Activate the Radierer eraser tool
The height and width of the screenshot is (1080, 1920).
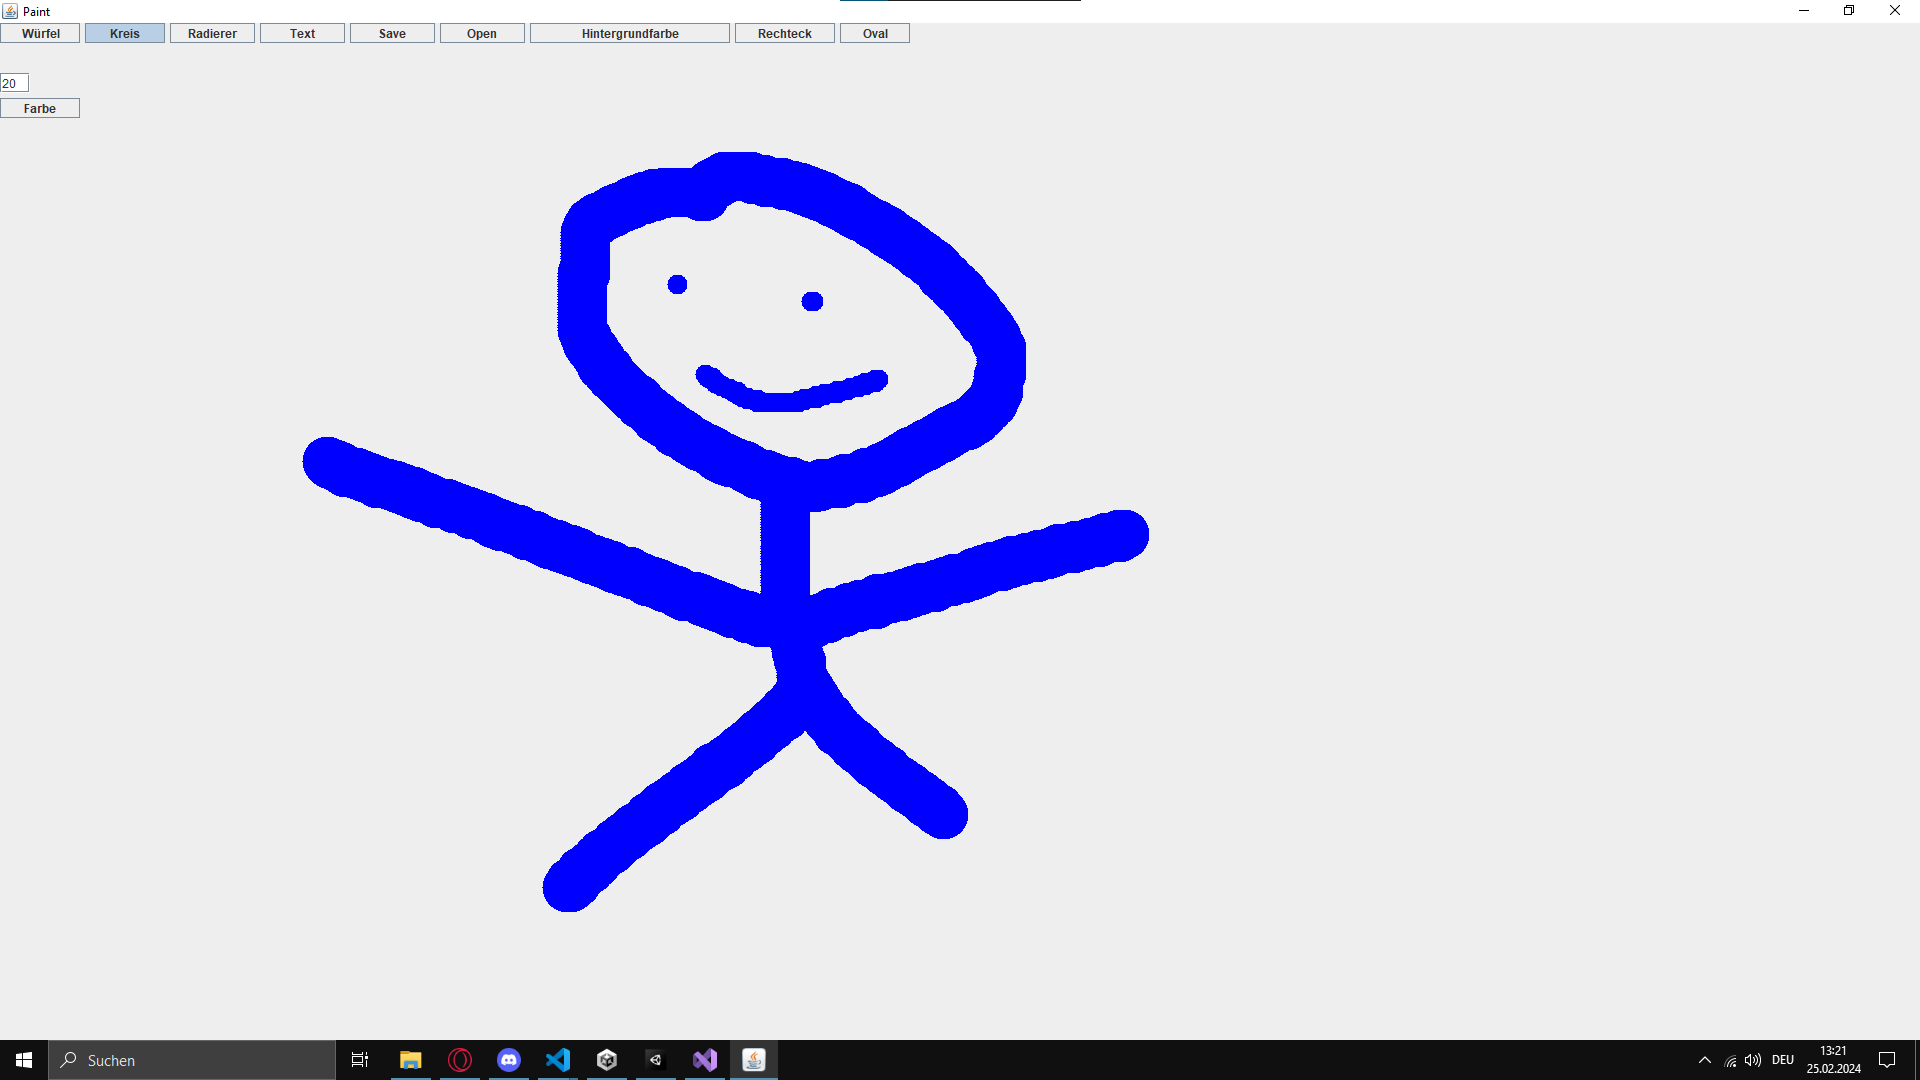click(x=212, y=33)
